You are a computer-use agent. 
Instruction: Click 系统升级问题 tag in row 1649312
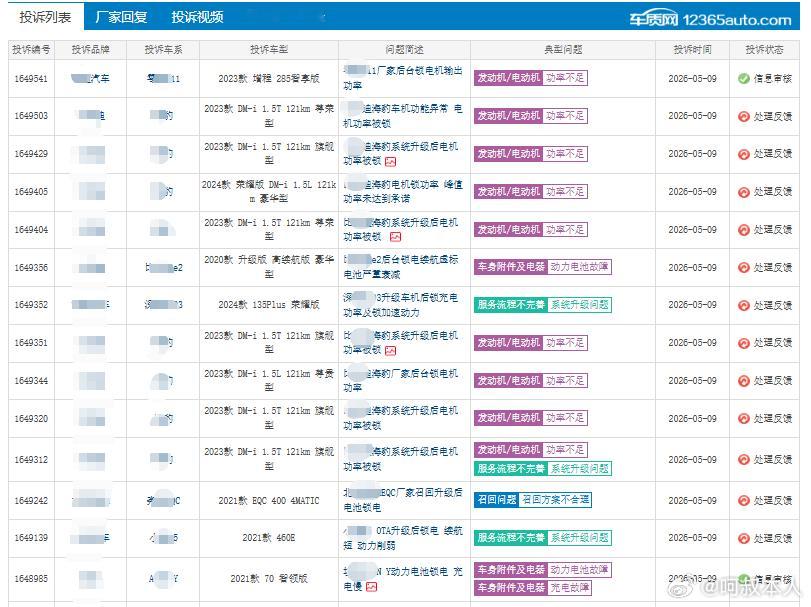coord(579,468)
